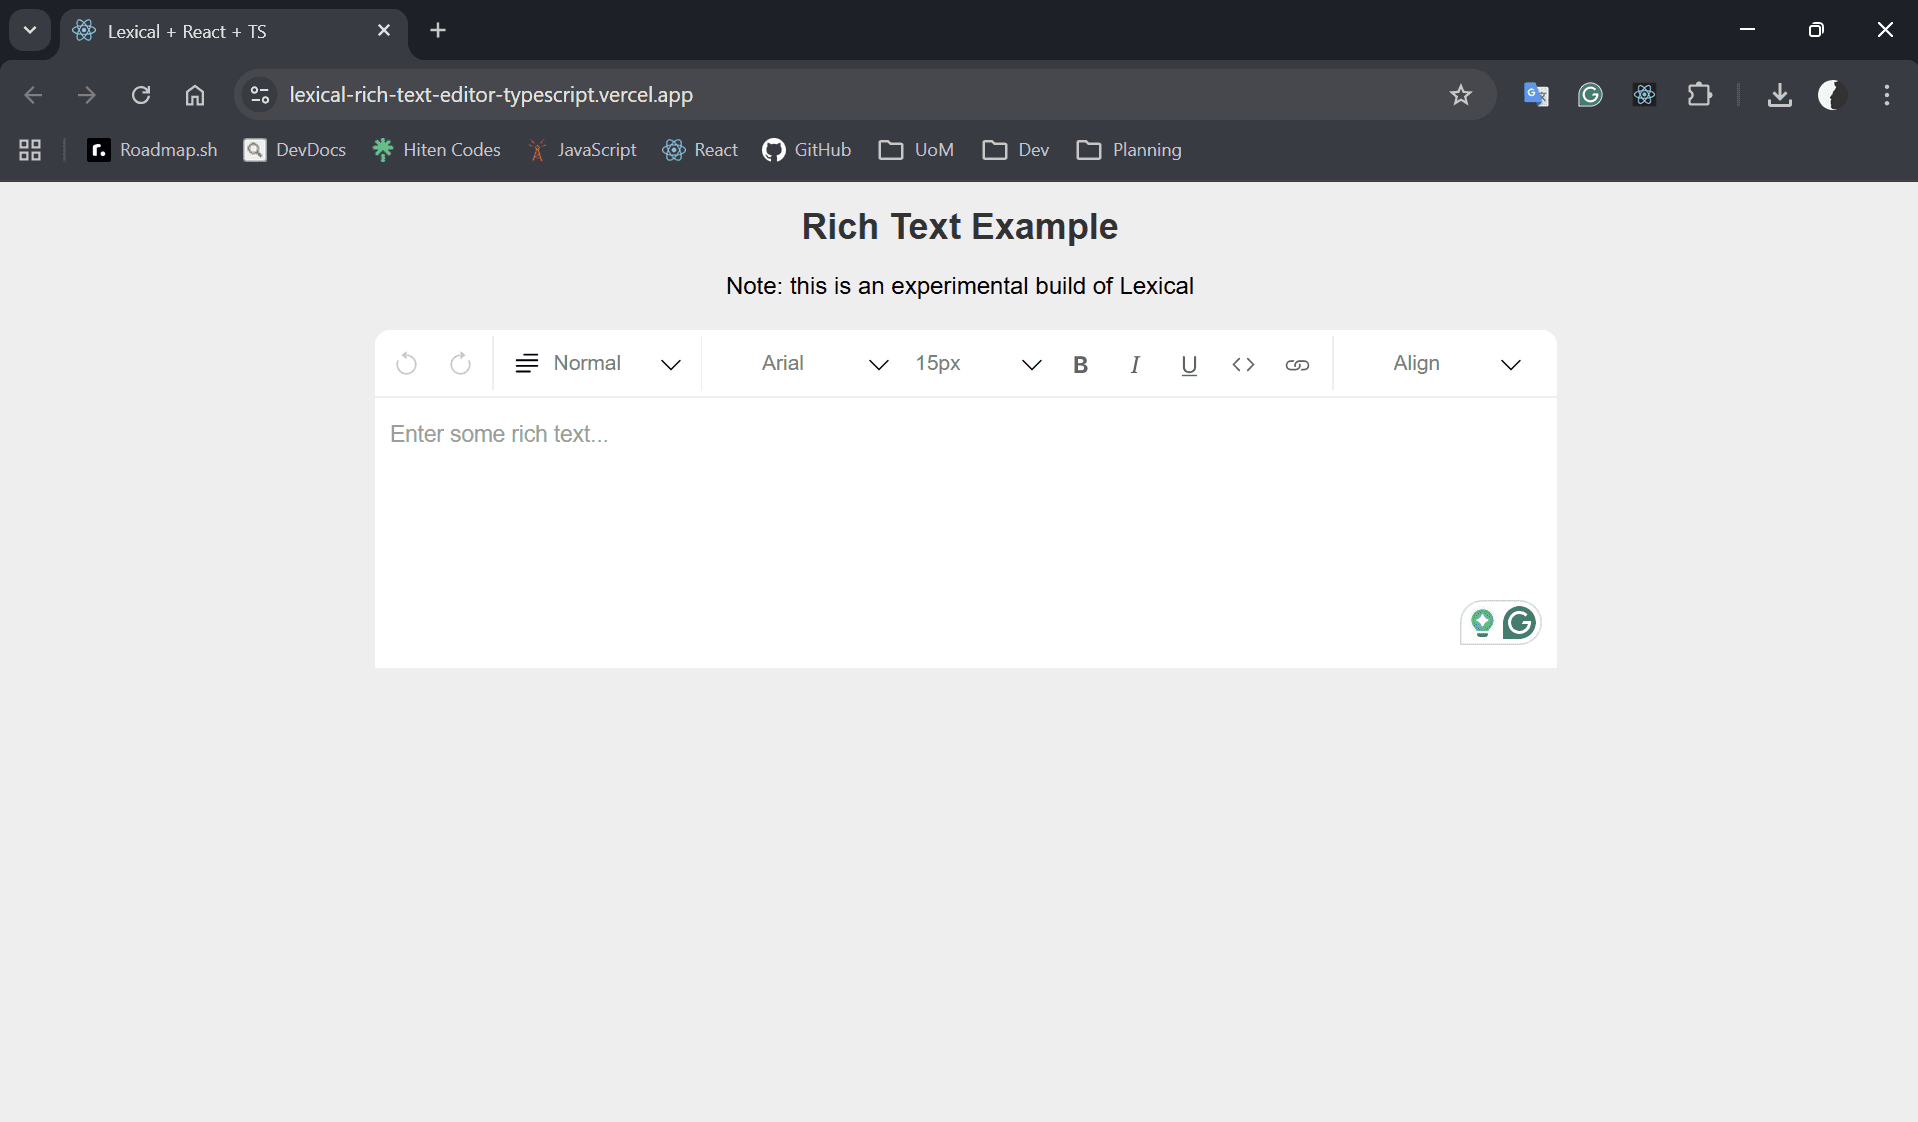This screenshot has width=1918, height=1122.
Task: Open the Arial font family dropdown
Action: tap(820, 364)
